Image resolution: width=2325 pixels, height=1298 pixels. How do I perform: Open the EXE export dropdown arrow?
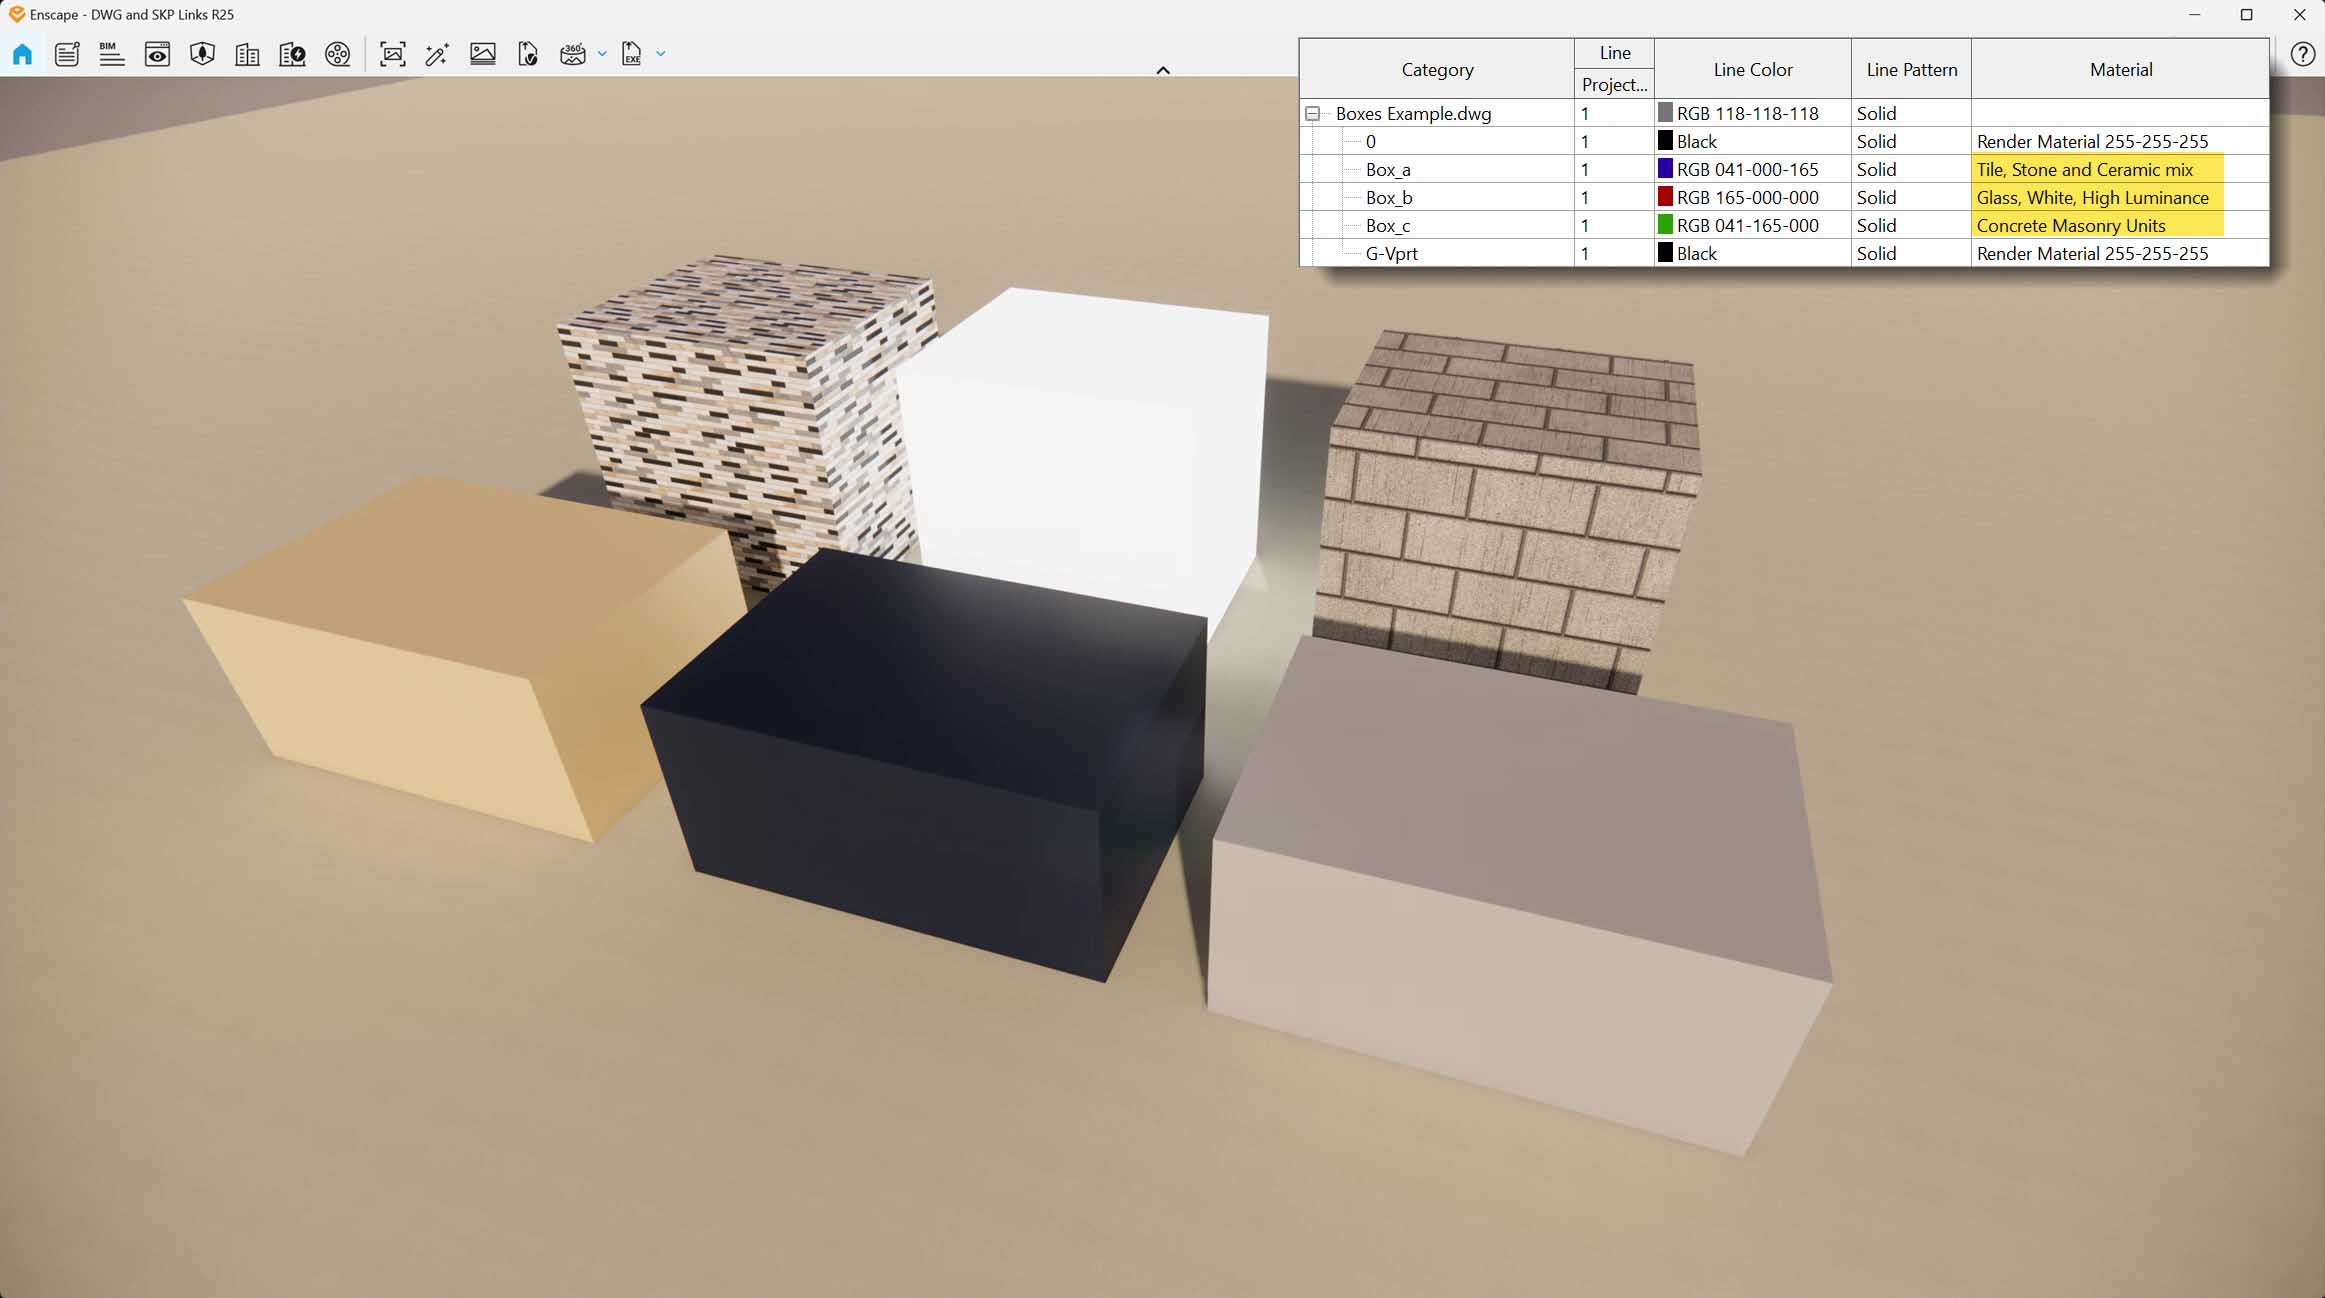658,54
